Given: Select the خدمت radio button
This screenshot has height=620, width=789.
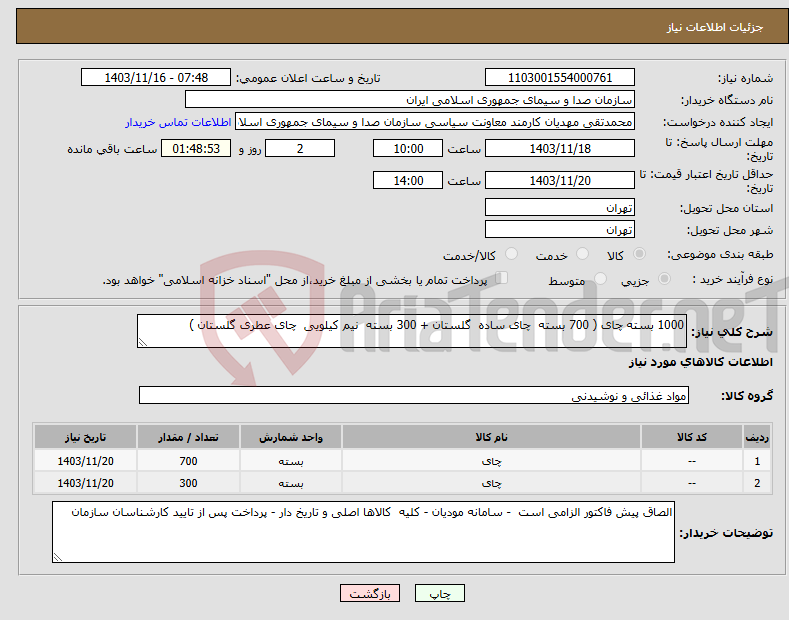Looking at the screenshot, I should point(582,254).
